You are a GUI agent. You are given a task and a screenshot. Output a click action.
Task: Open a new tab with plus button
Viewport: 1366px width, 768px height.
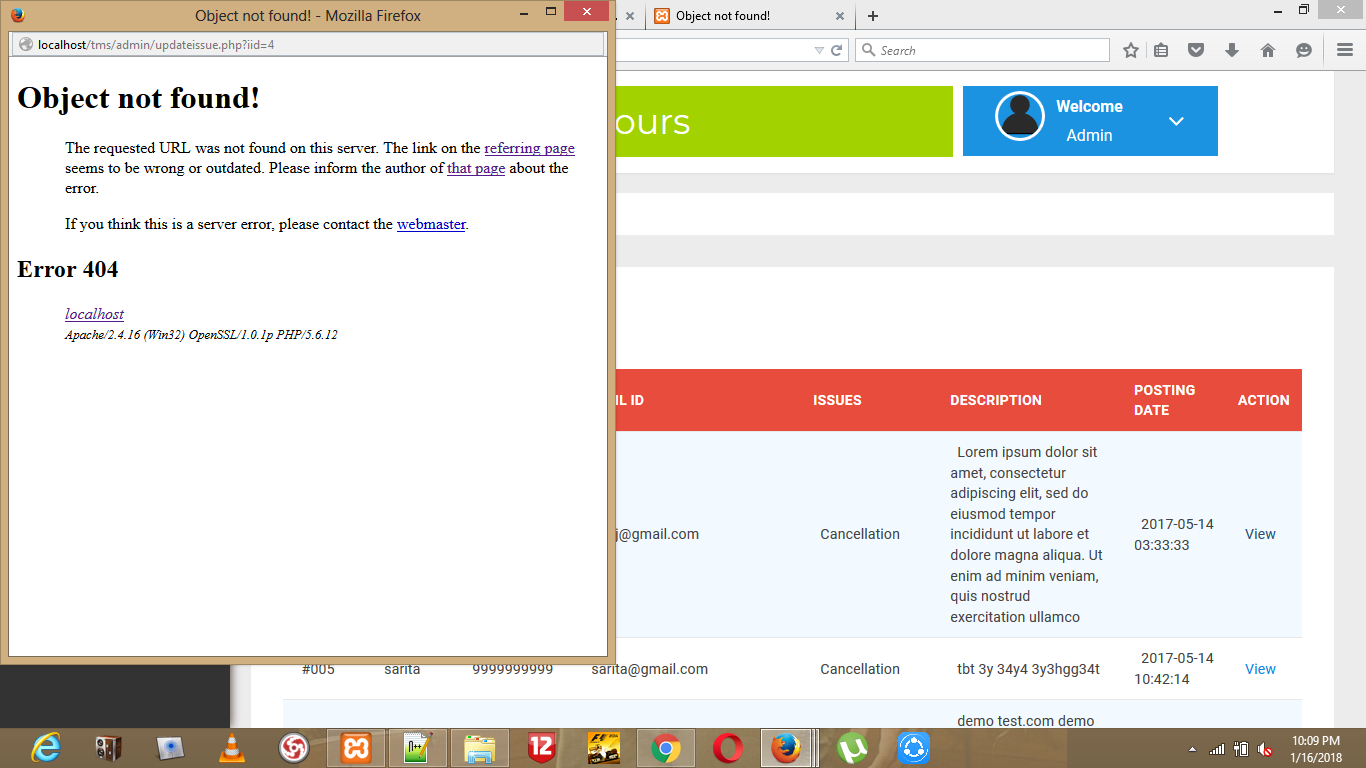[x=873, y=16]
